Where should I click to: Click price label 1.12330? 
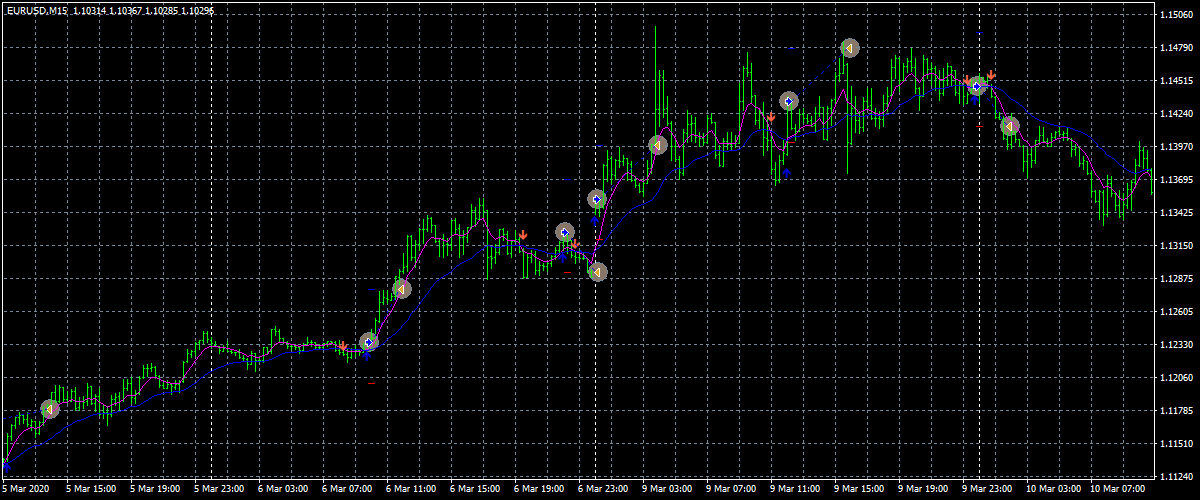pos(1176,345)
